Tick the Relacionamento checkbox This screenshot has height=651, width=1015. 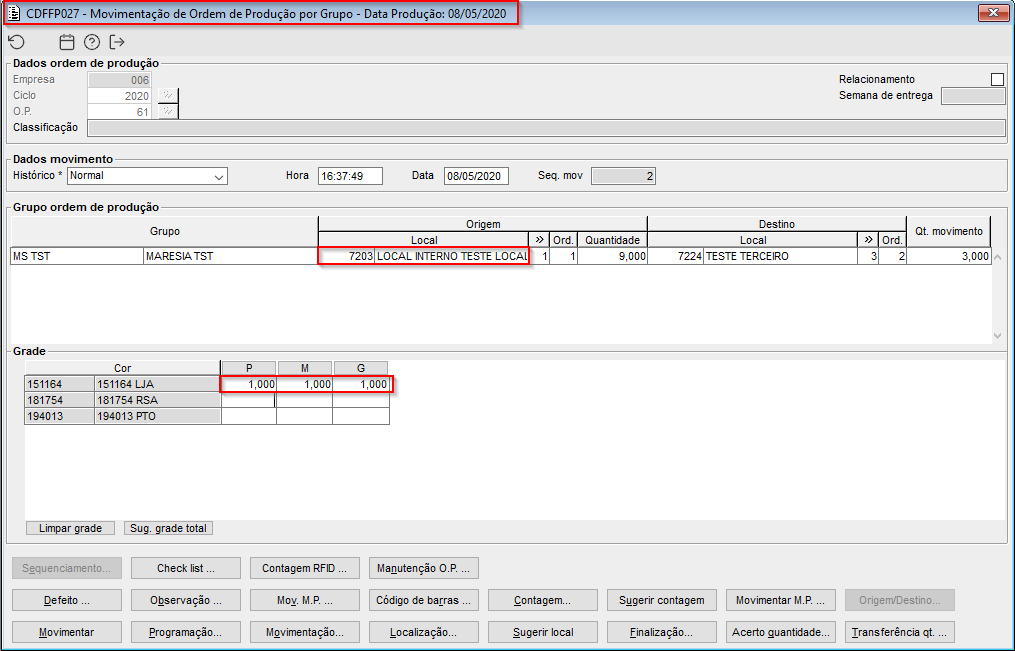coord(997,79)
